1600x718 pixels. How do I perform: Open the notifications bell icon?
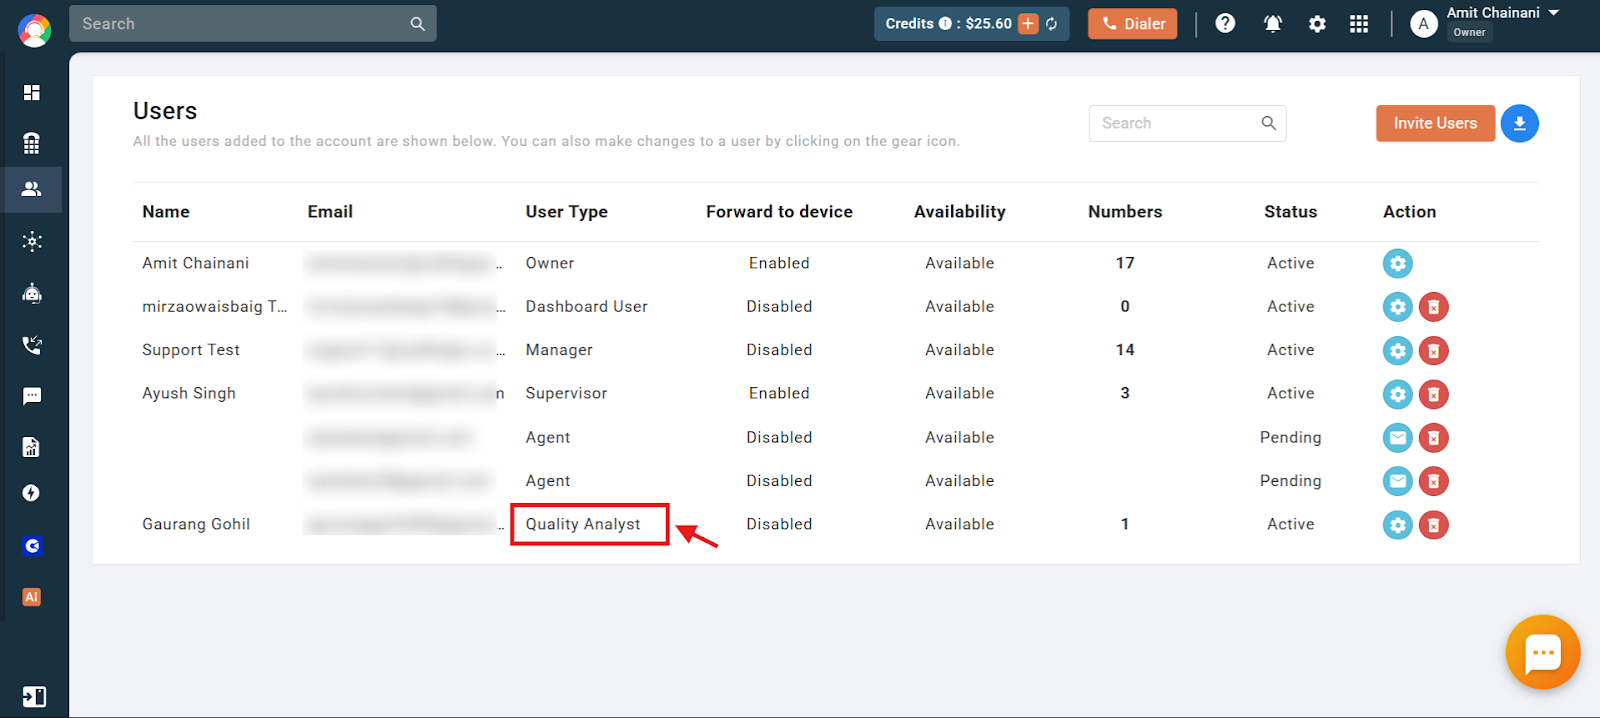point(1273,24)
